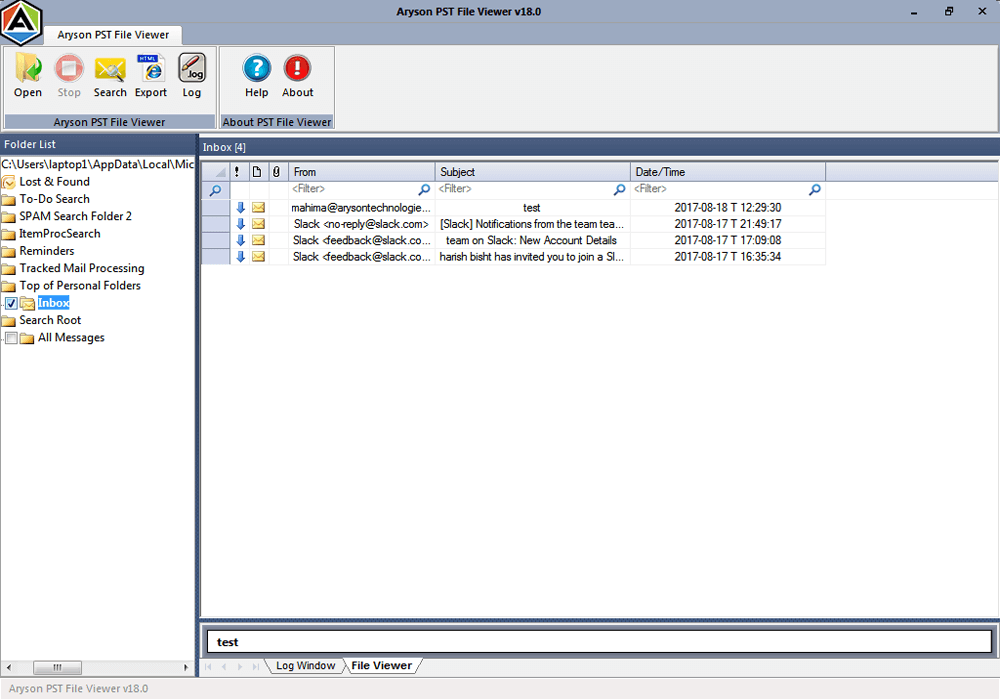
Task: Go to the last record navigation arrow
Action: click(x=255, y=666)
